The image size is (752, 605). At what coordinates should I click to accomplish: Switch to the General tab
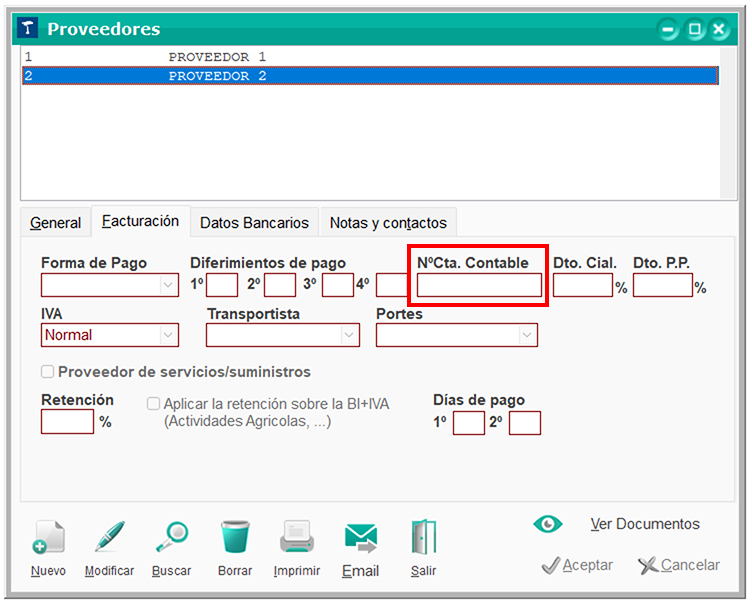click(55, 223)
